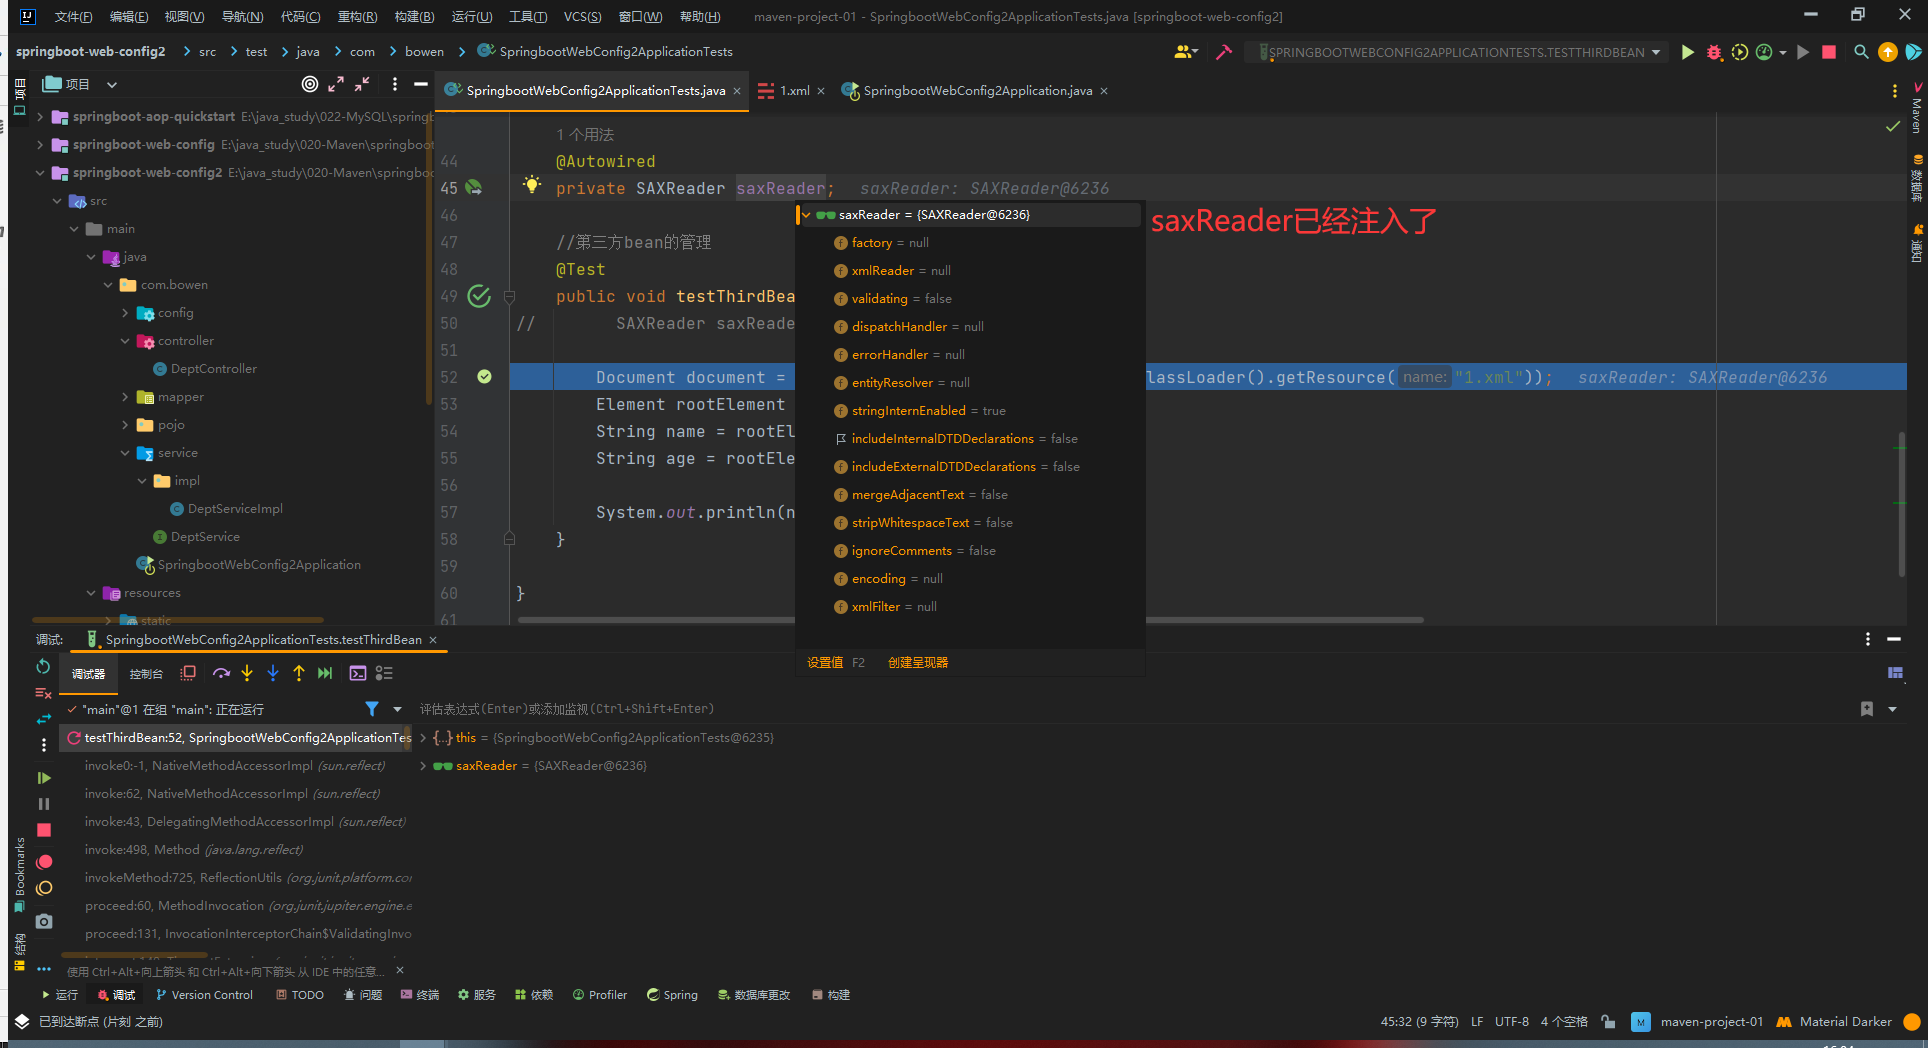Filter frames with funnel icon
This screenshot has width=1928, height=1048.
[372, 709]
